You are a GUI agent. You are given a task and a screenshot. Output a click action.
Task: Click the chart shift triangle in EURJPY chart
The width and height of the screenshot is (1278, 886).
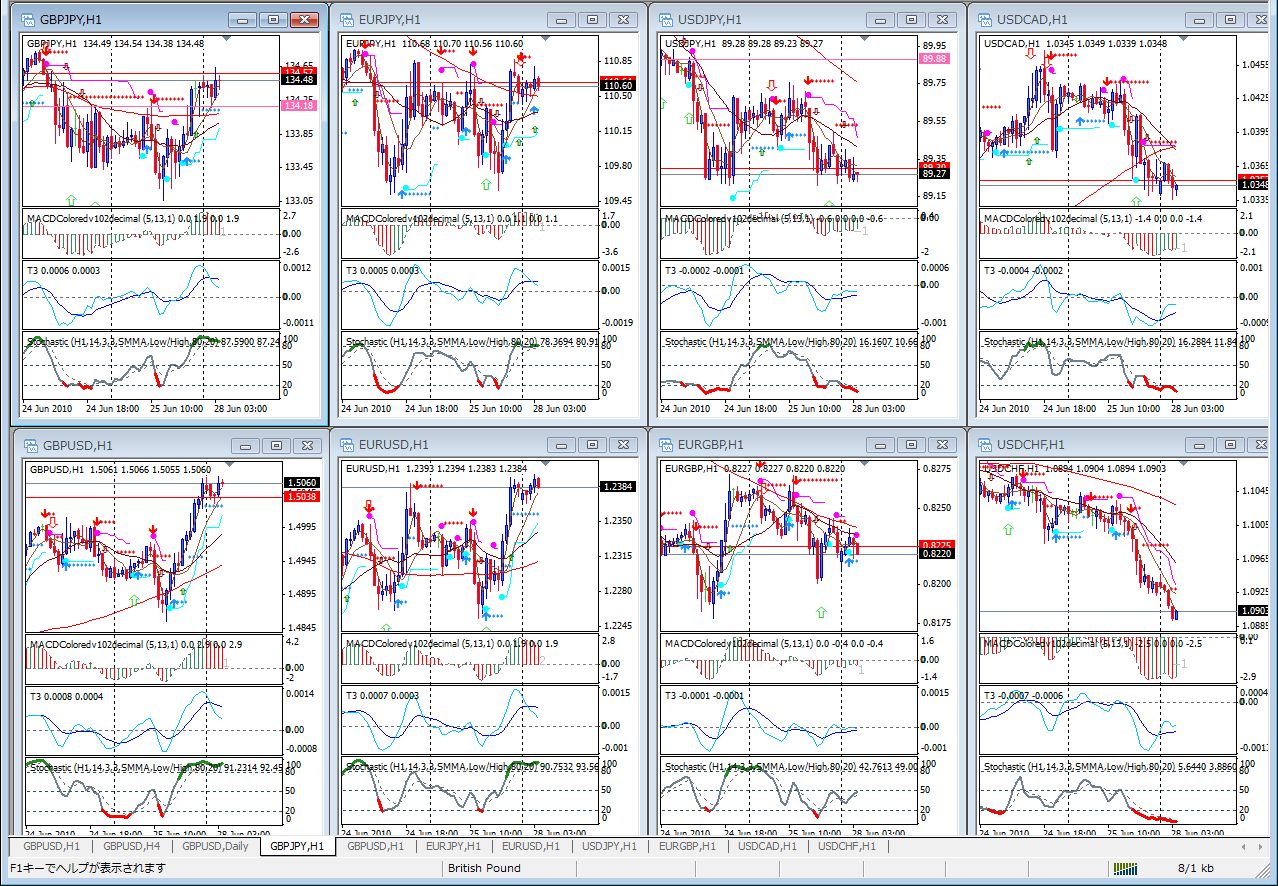pyautogui.click(x=545, y=39)
